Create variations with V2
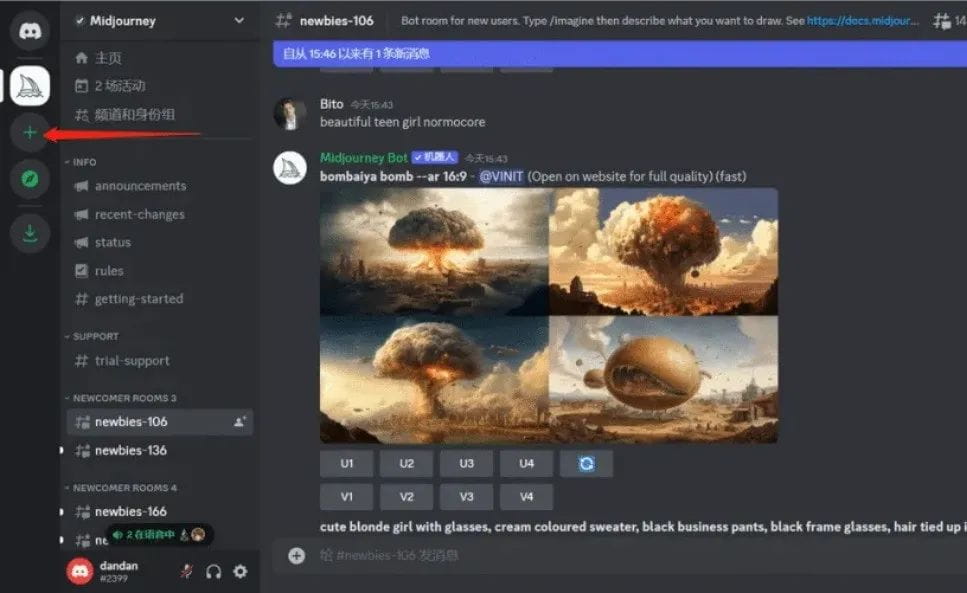The height and width of the screenshot is (593, 967). coord(406,497)
